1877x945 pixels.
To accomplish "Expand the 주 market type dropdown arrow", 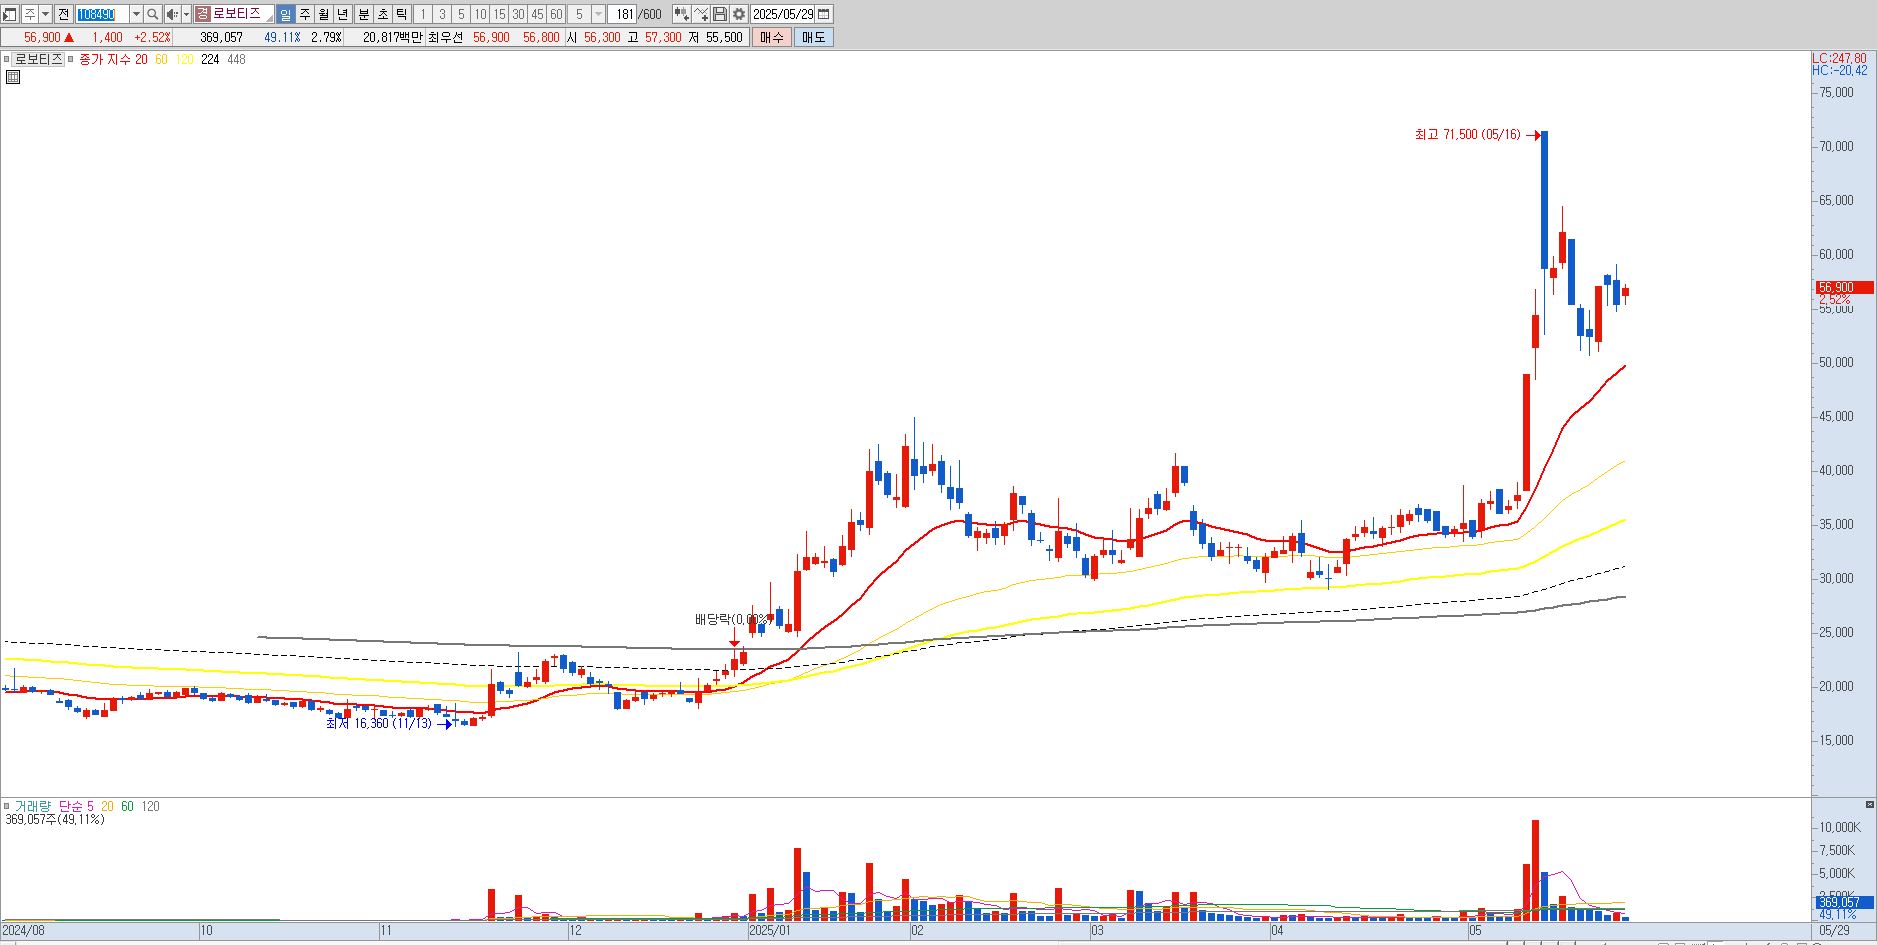I will click(x=45, y=14).
